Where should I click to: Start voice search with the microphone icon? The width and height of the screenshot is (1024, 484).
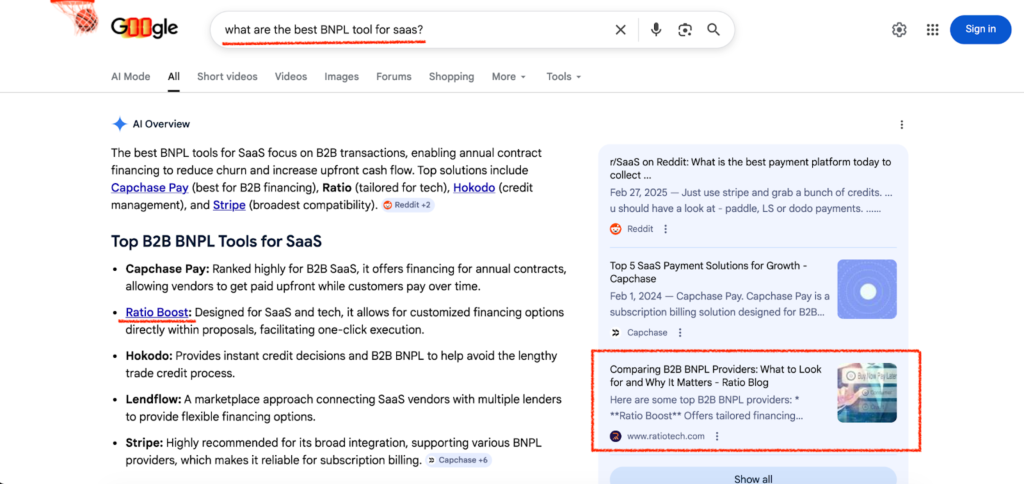pos(656,29)
